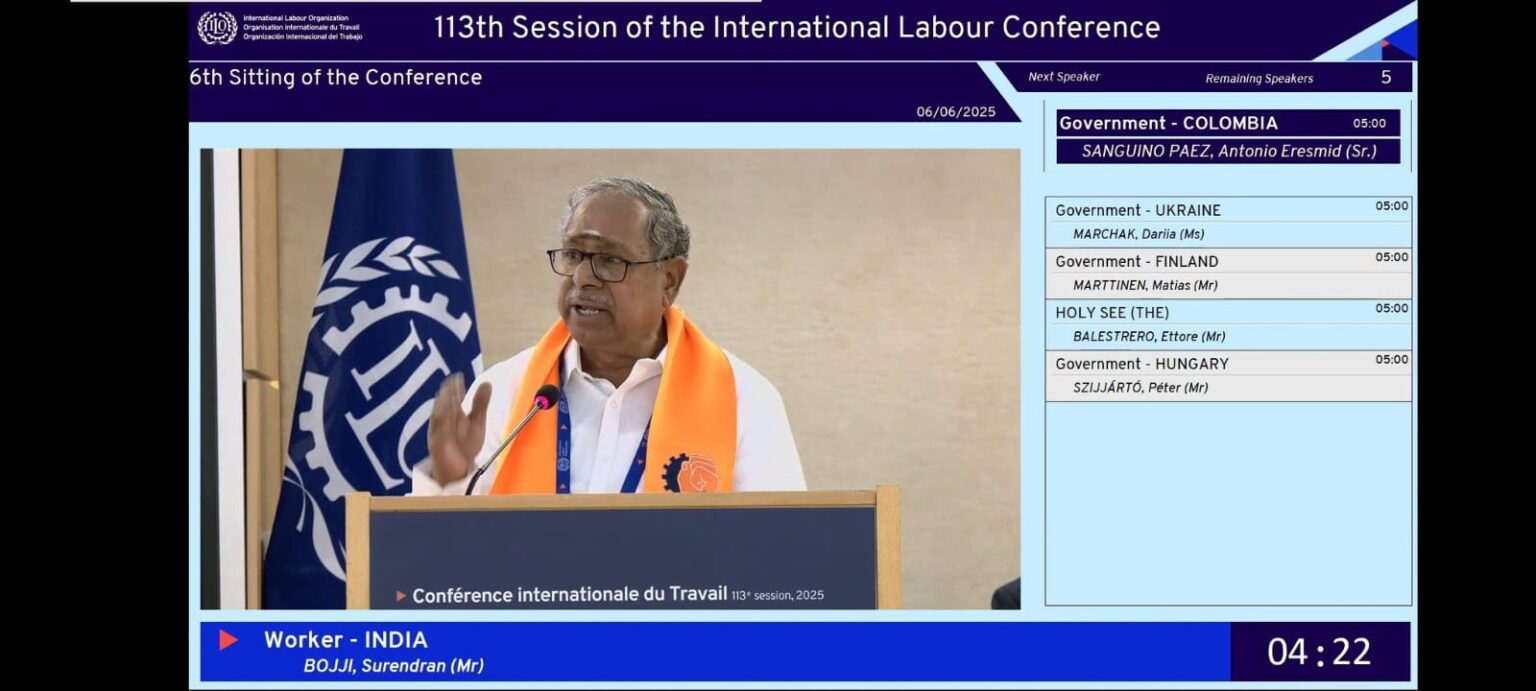The image size is (1536, 691).
Task: Select the 'Government - HUNGARY' row
Action: (x=1228, y=375)
